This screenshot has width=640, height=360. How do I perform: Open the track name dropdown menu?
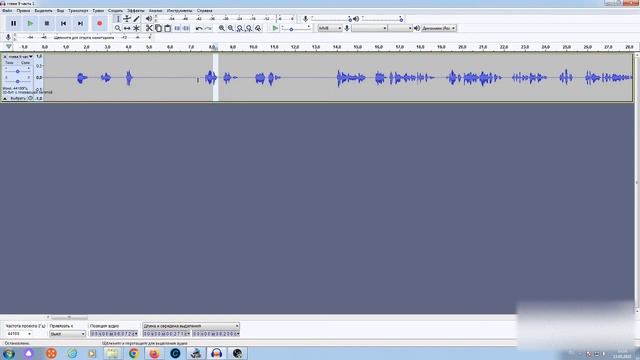[x=20, y=57]
